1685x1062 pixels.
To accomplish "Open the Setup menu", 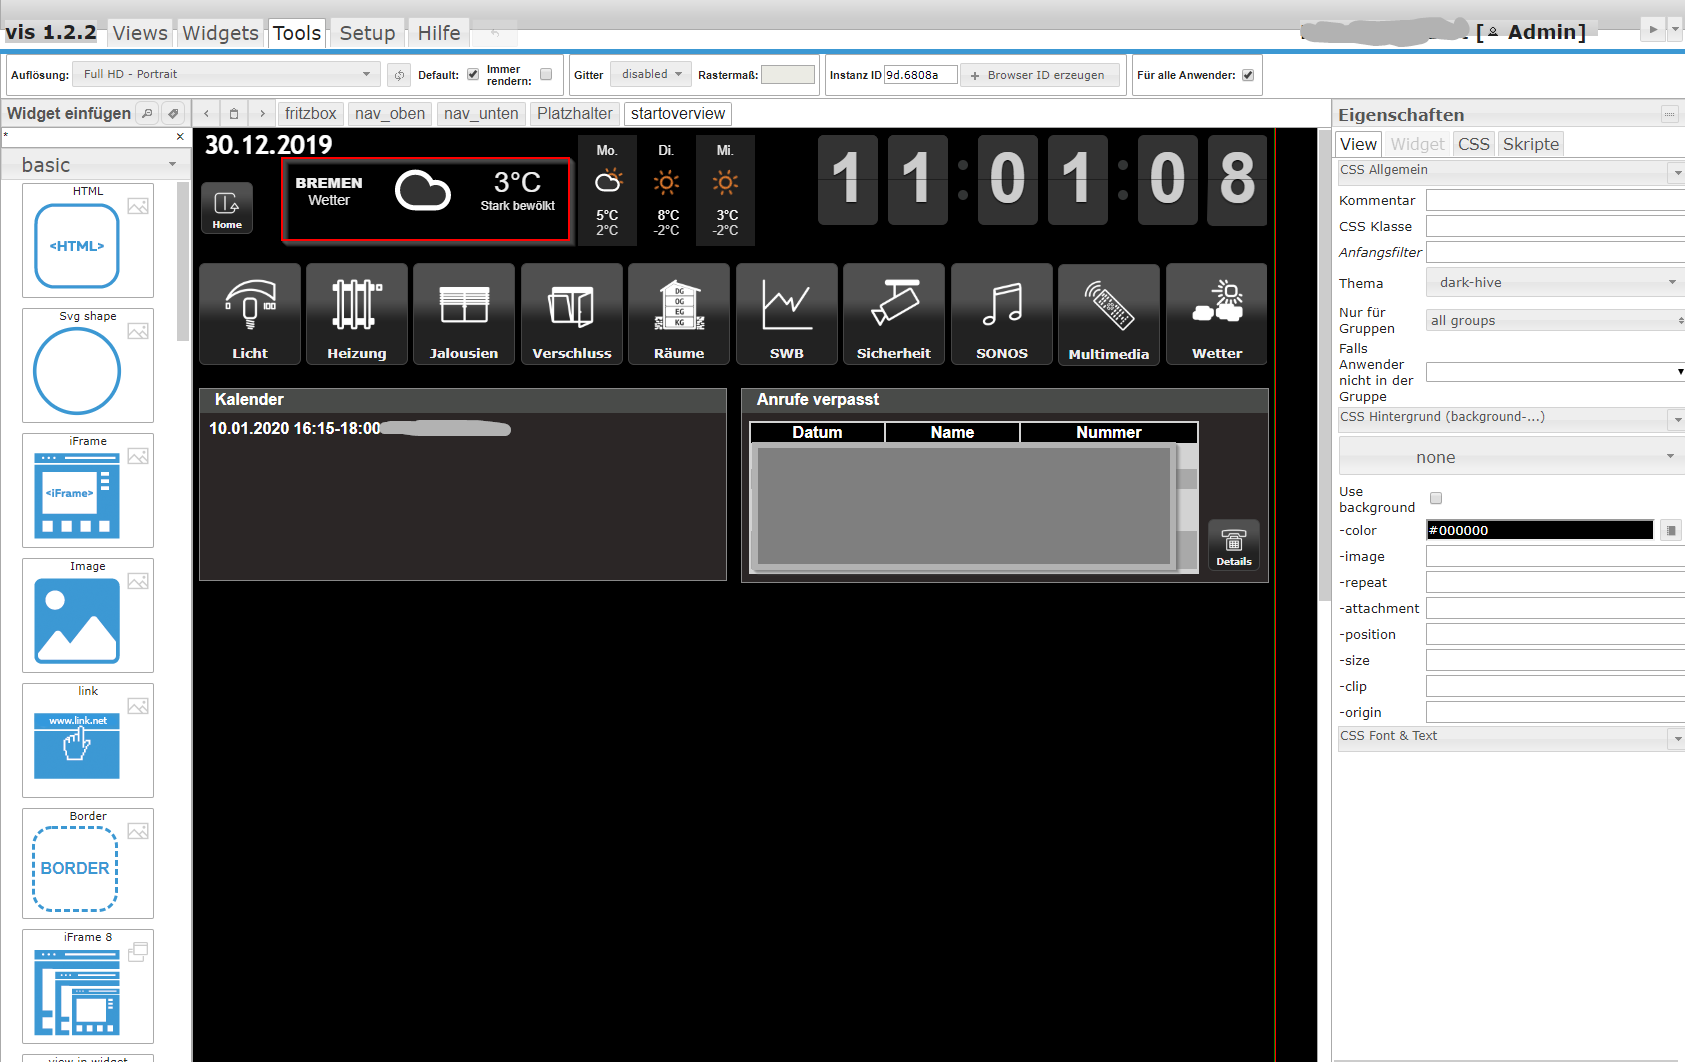I will [x=367, y=33].
